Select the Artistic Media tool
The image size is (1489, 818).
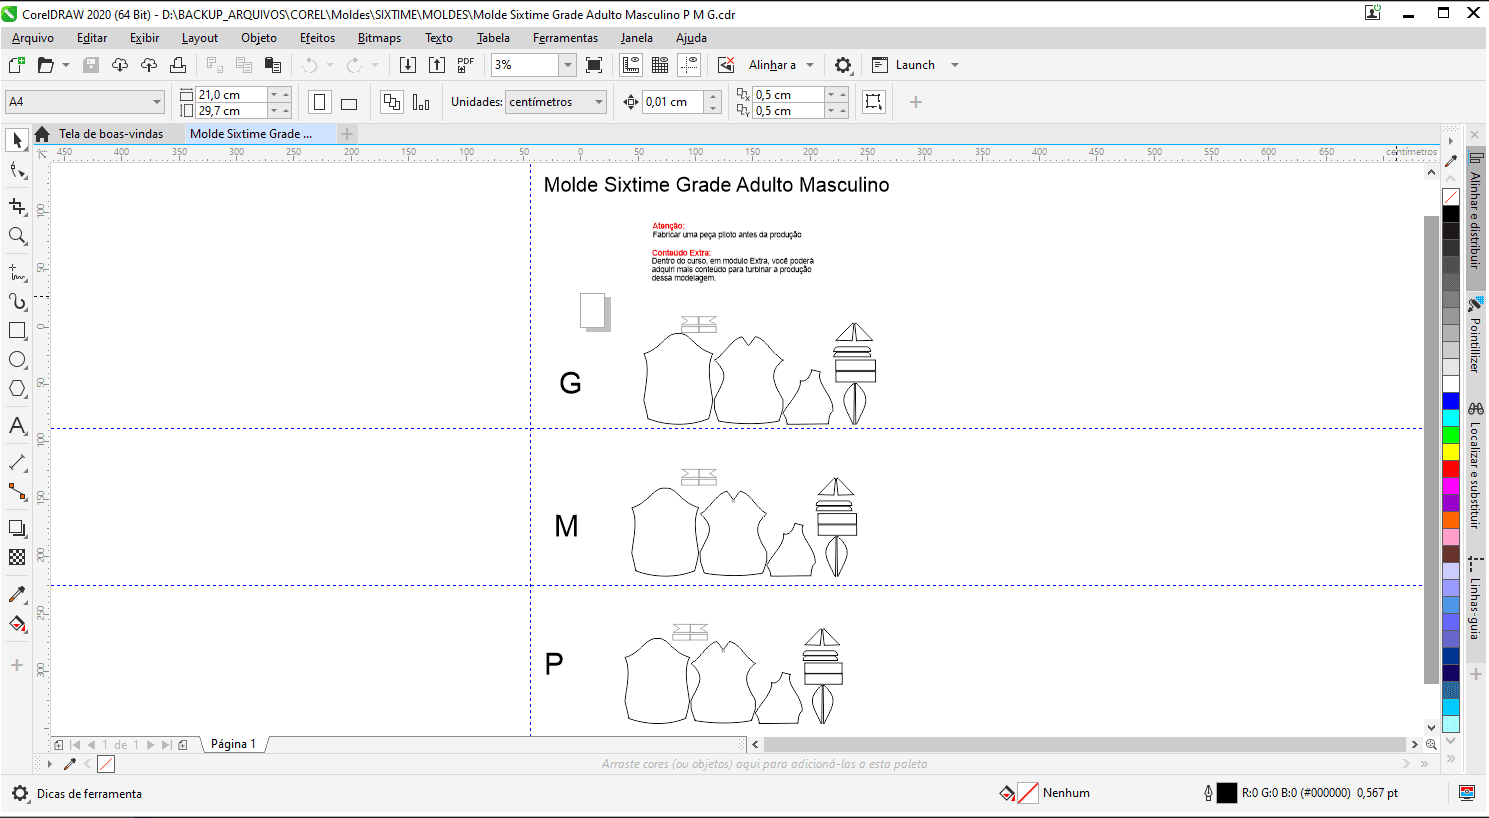(x=17, y=301)
